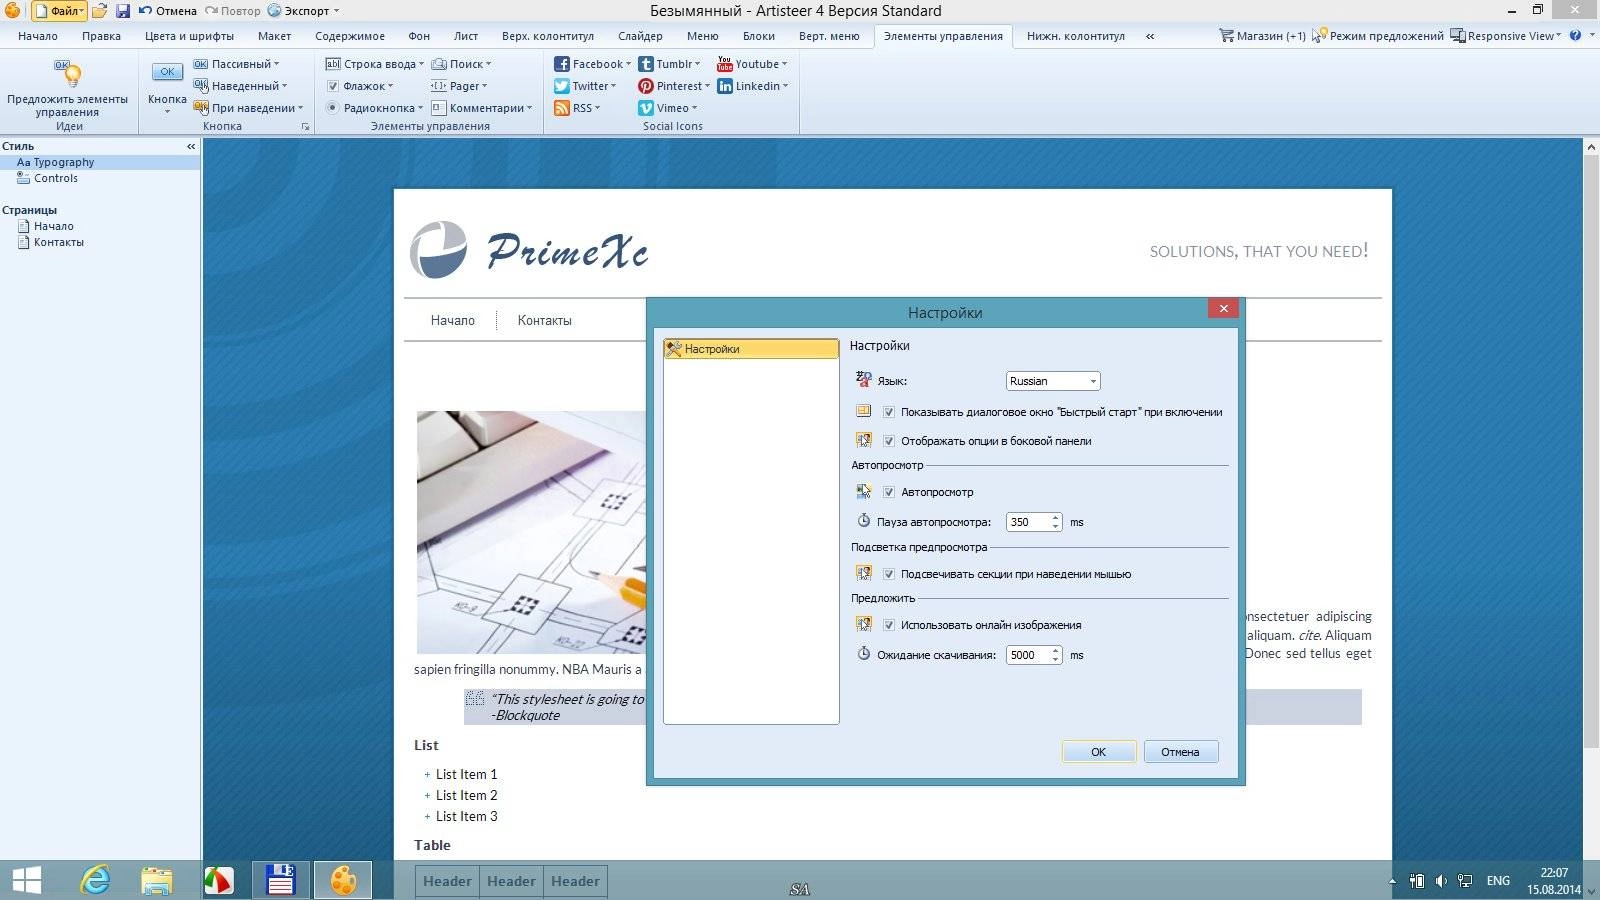The image size is (1600, 900).
Task: Click the help question mark icon
Action: click(1576, 36)
